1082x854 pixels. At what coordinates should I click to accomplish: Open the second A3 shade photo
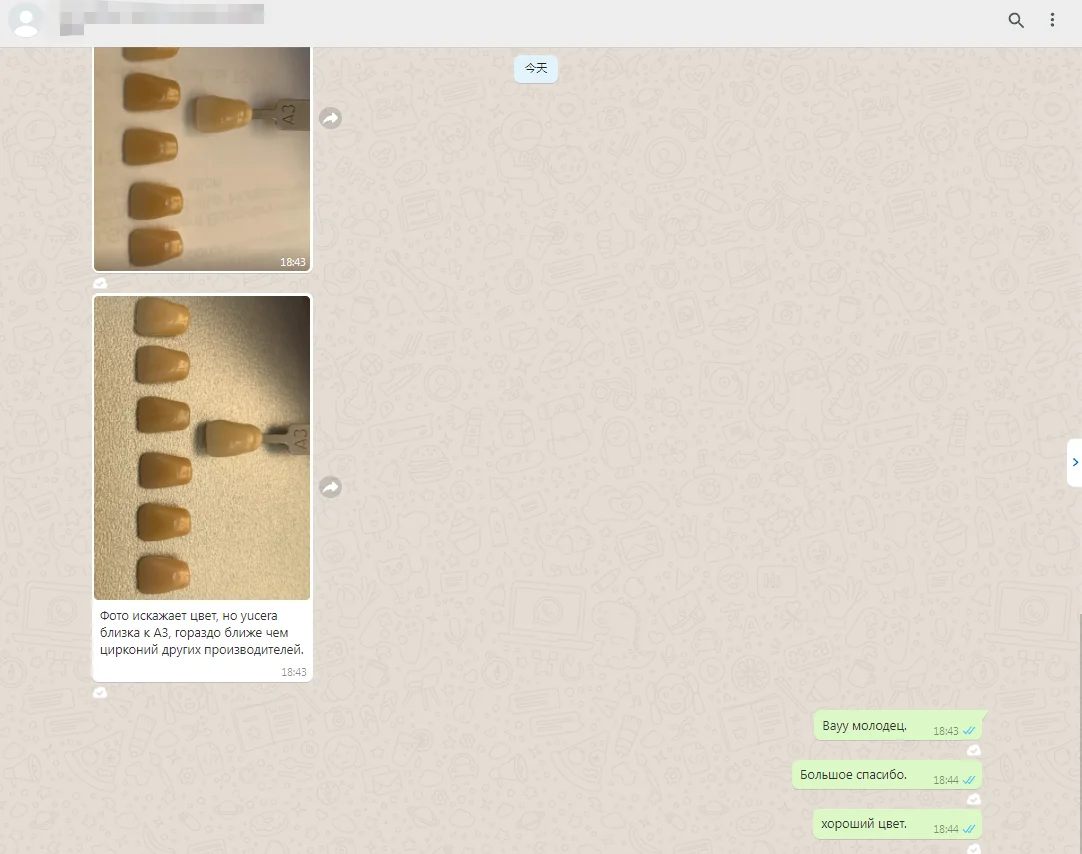(x=202, y=448)
